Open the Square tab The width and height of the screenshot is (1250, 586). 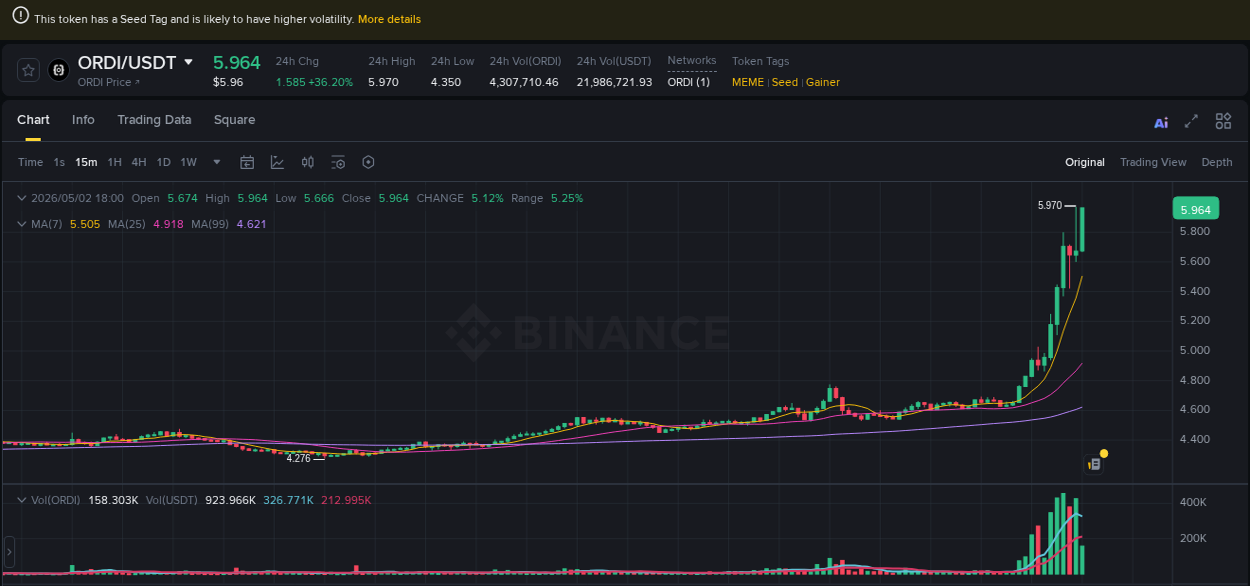pos(234,120)
